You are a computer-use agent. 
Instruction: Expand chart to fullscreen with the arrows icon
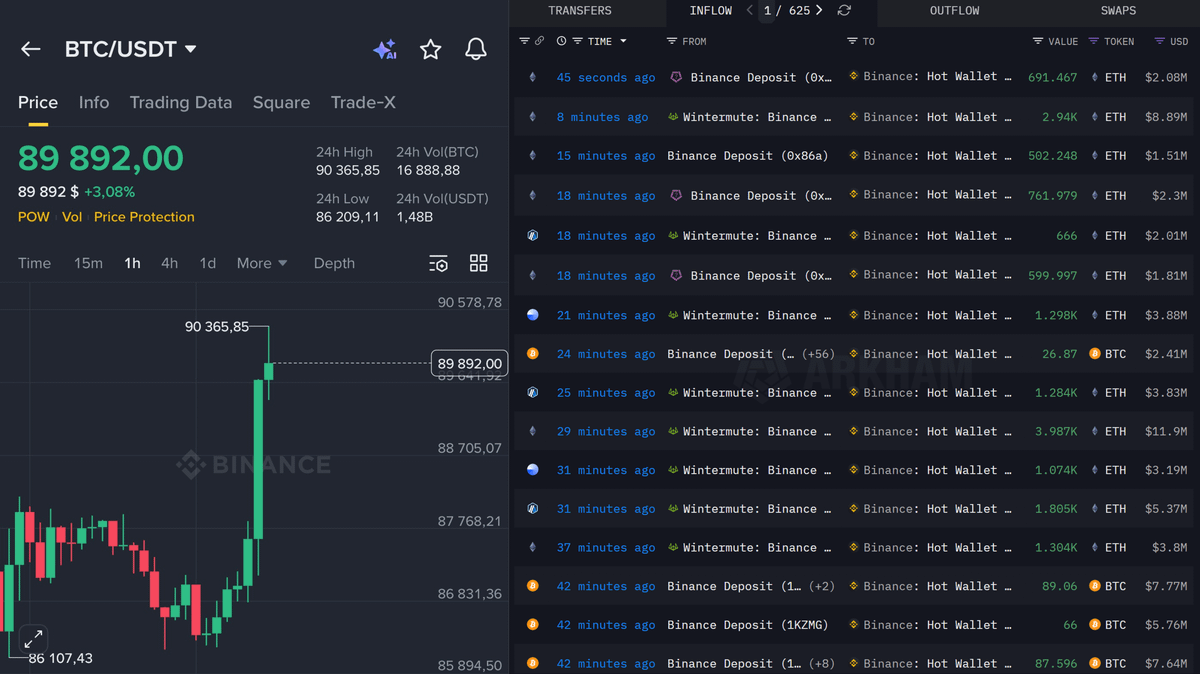click(33, 638)
